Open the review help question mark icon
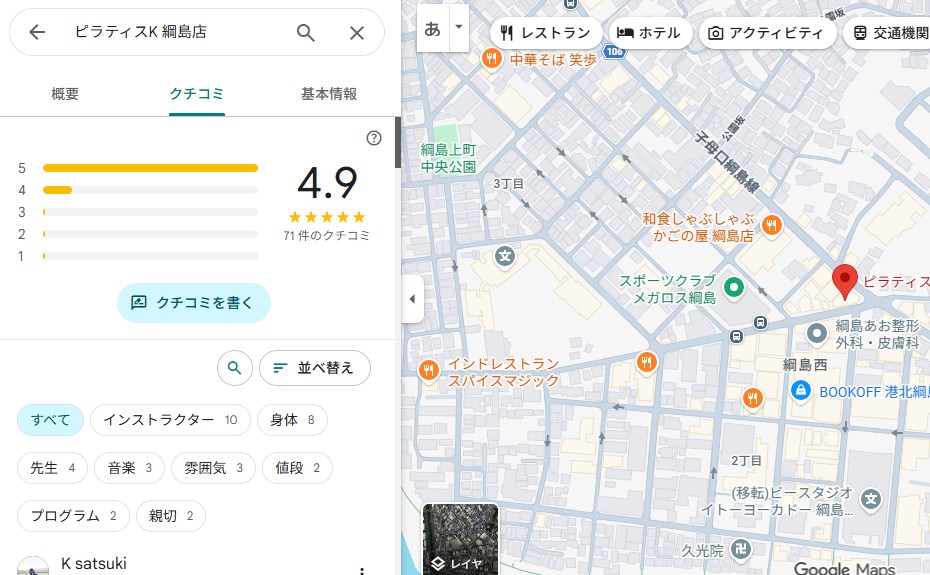 coord(374,138)
